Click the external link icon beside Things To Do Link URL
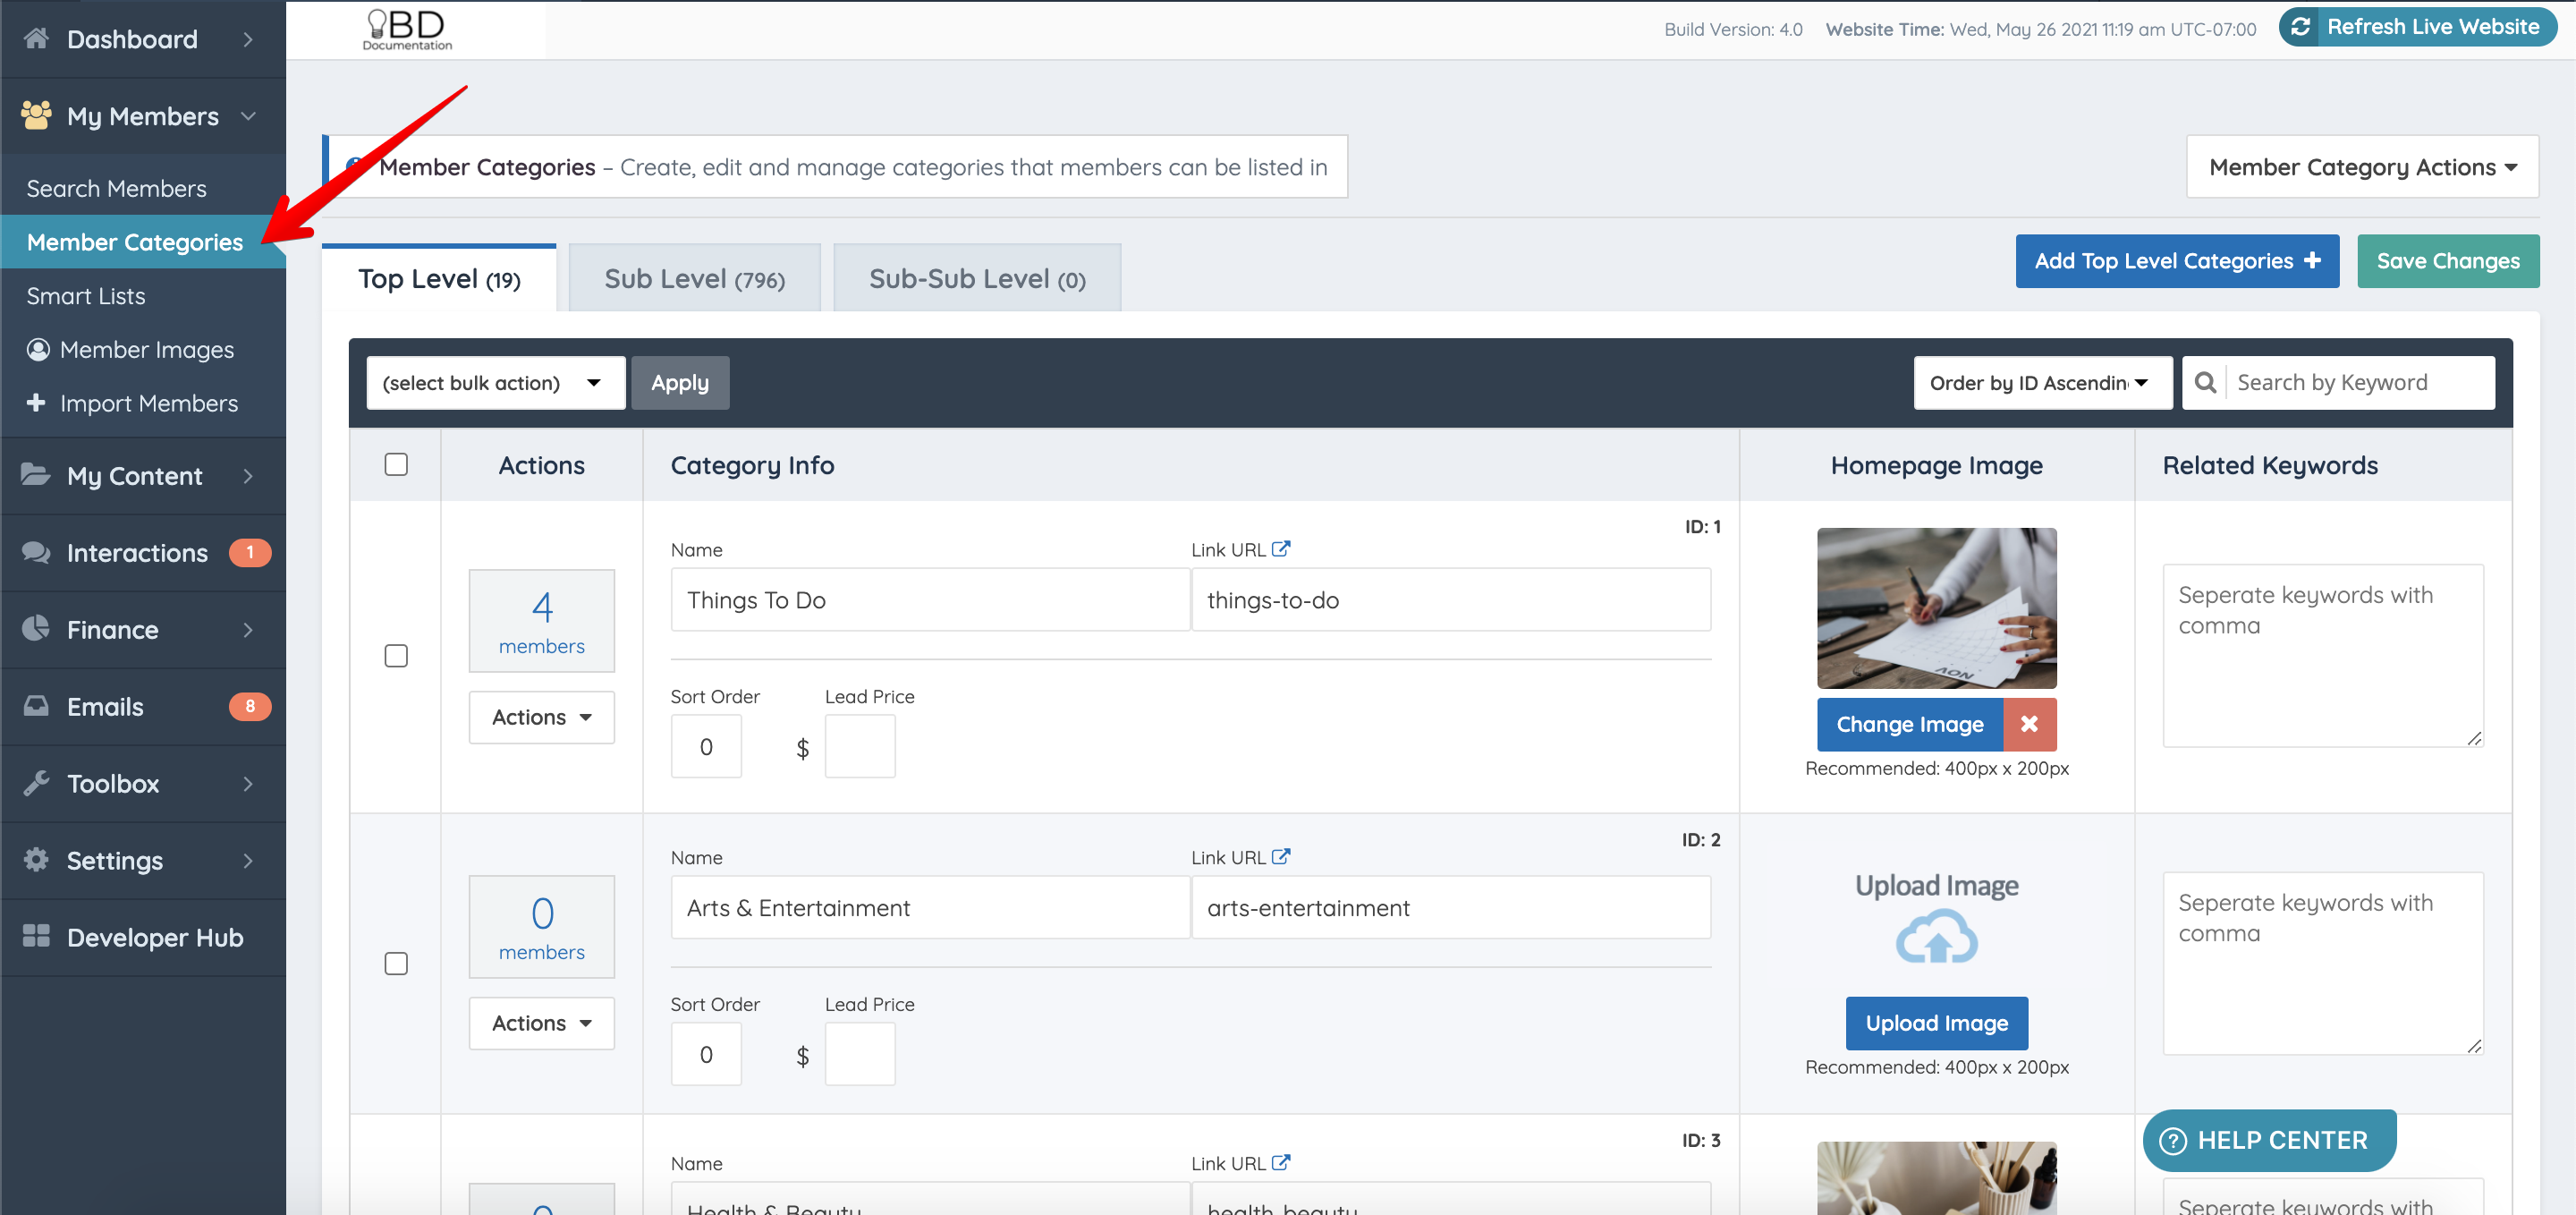 (x=1281, y=549)
